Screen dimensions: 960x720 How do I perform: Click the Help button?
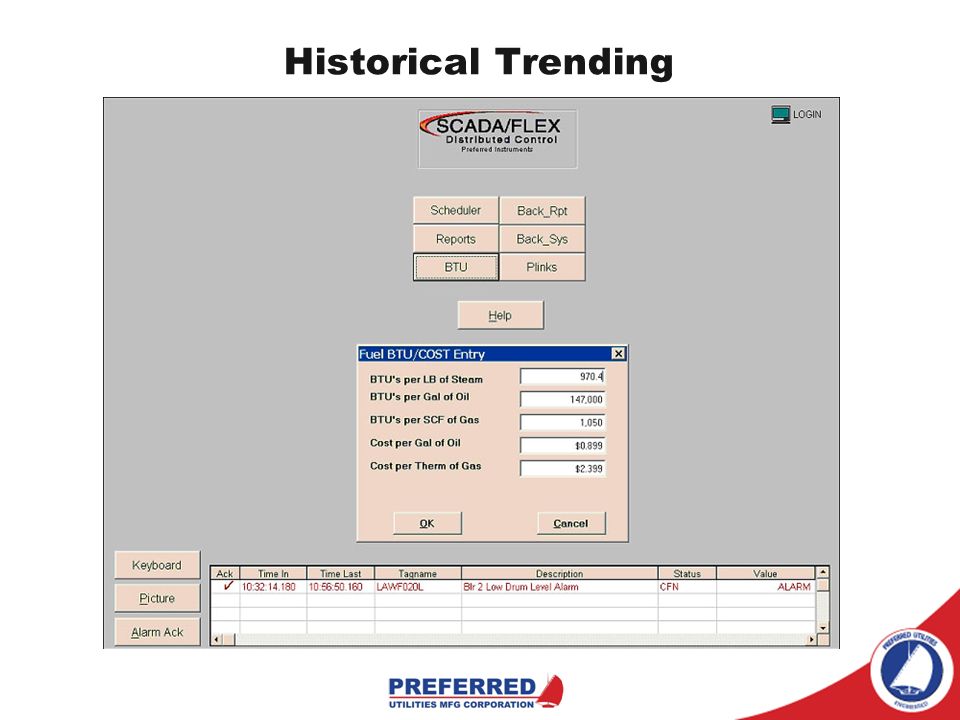[500, 315]
